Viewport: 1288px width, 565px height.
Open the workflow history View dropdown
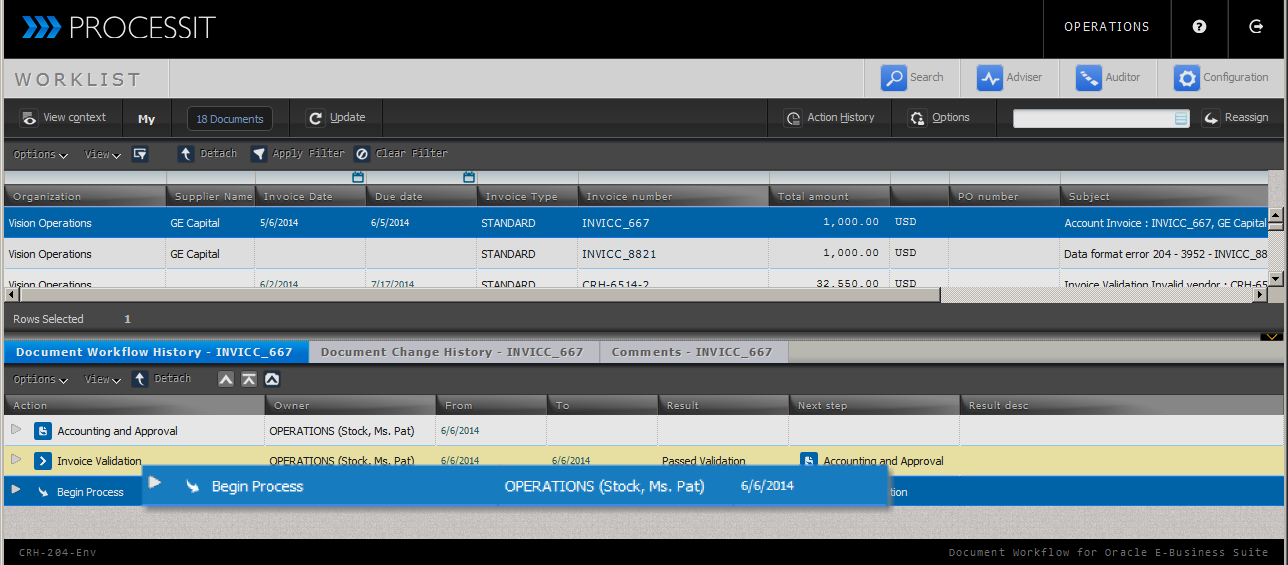click(102, 380)
